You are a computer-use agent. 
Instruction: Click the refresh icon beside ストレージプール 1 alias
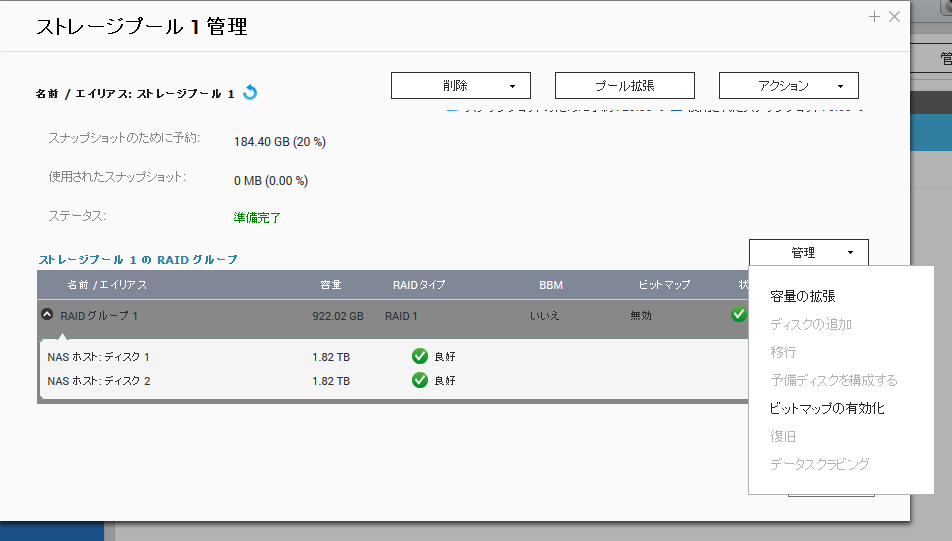pyautogui.click(x=250, y=93)
